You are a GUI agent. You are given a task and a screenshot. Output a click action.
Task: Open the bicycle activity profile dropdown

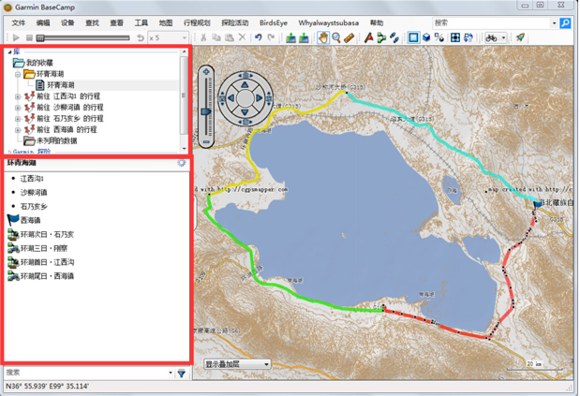point(496,38)
